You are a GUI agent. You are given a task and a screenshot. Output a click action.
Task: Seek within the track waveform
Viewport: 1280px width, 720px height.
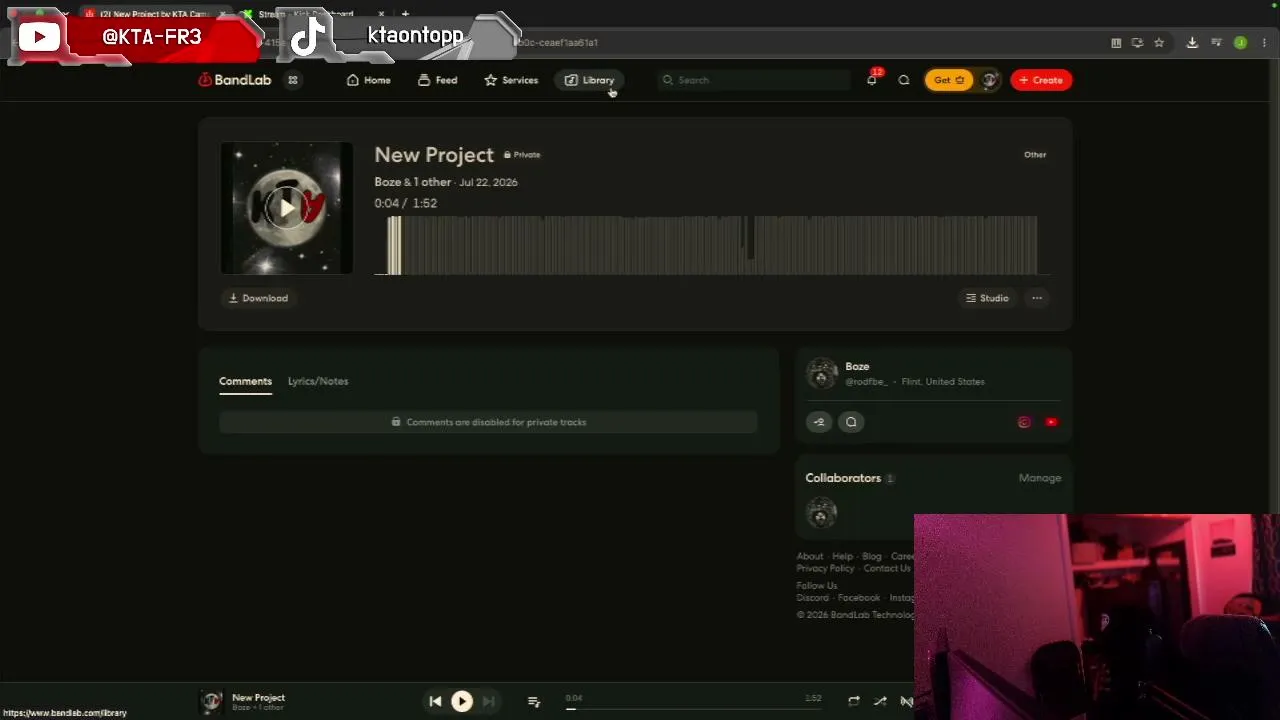point(712,245)
